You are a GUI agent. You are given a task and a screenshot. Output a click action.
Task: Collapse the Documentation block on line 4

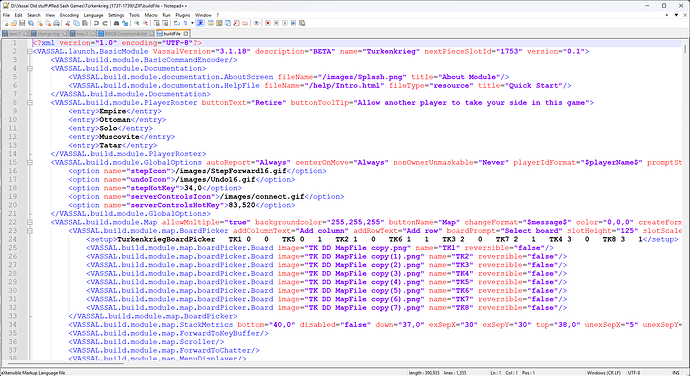29,69
